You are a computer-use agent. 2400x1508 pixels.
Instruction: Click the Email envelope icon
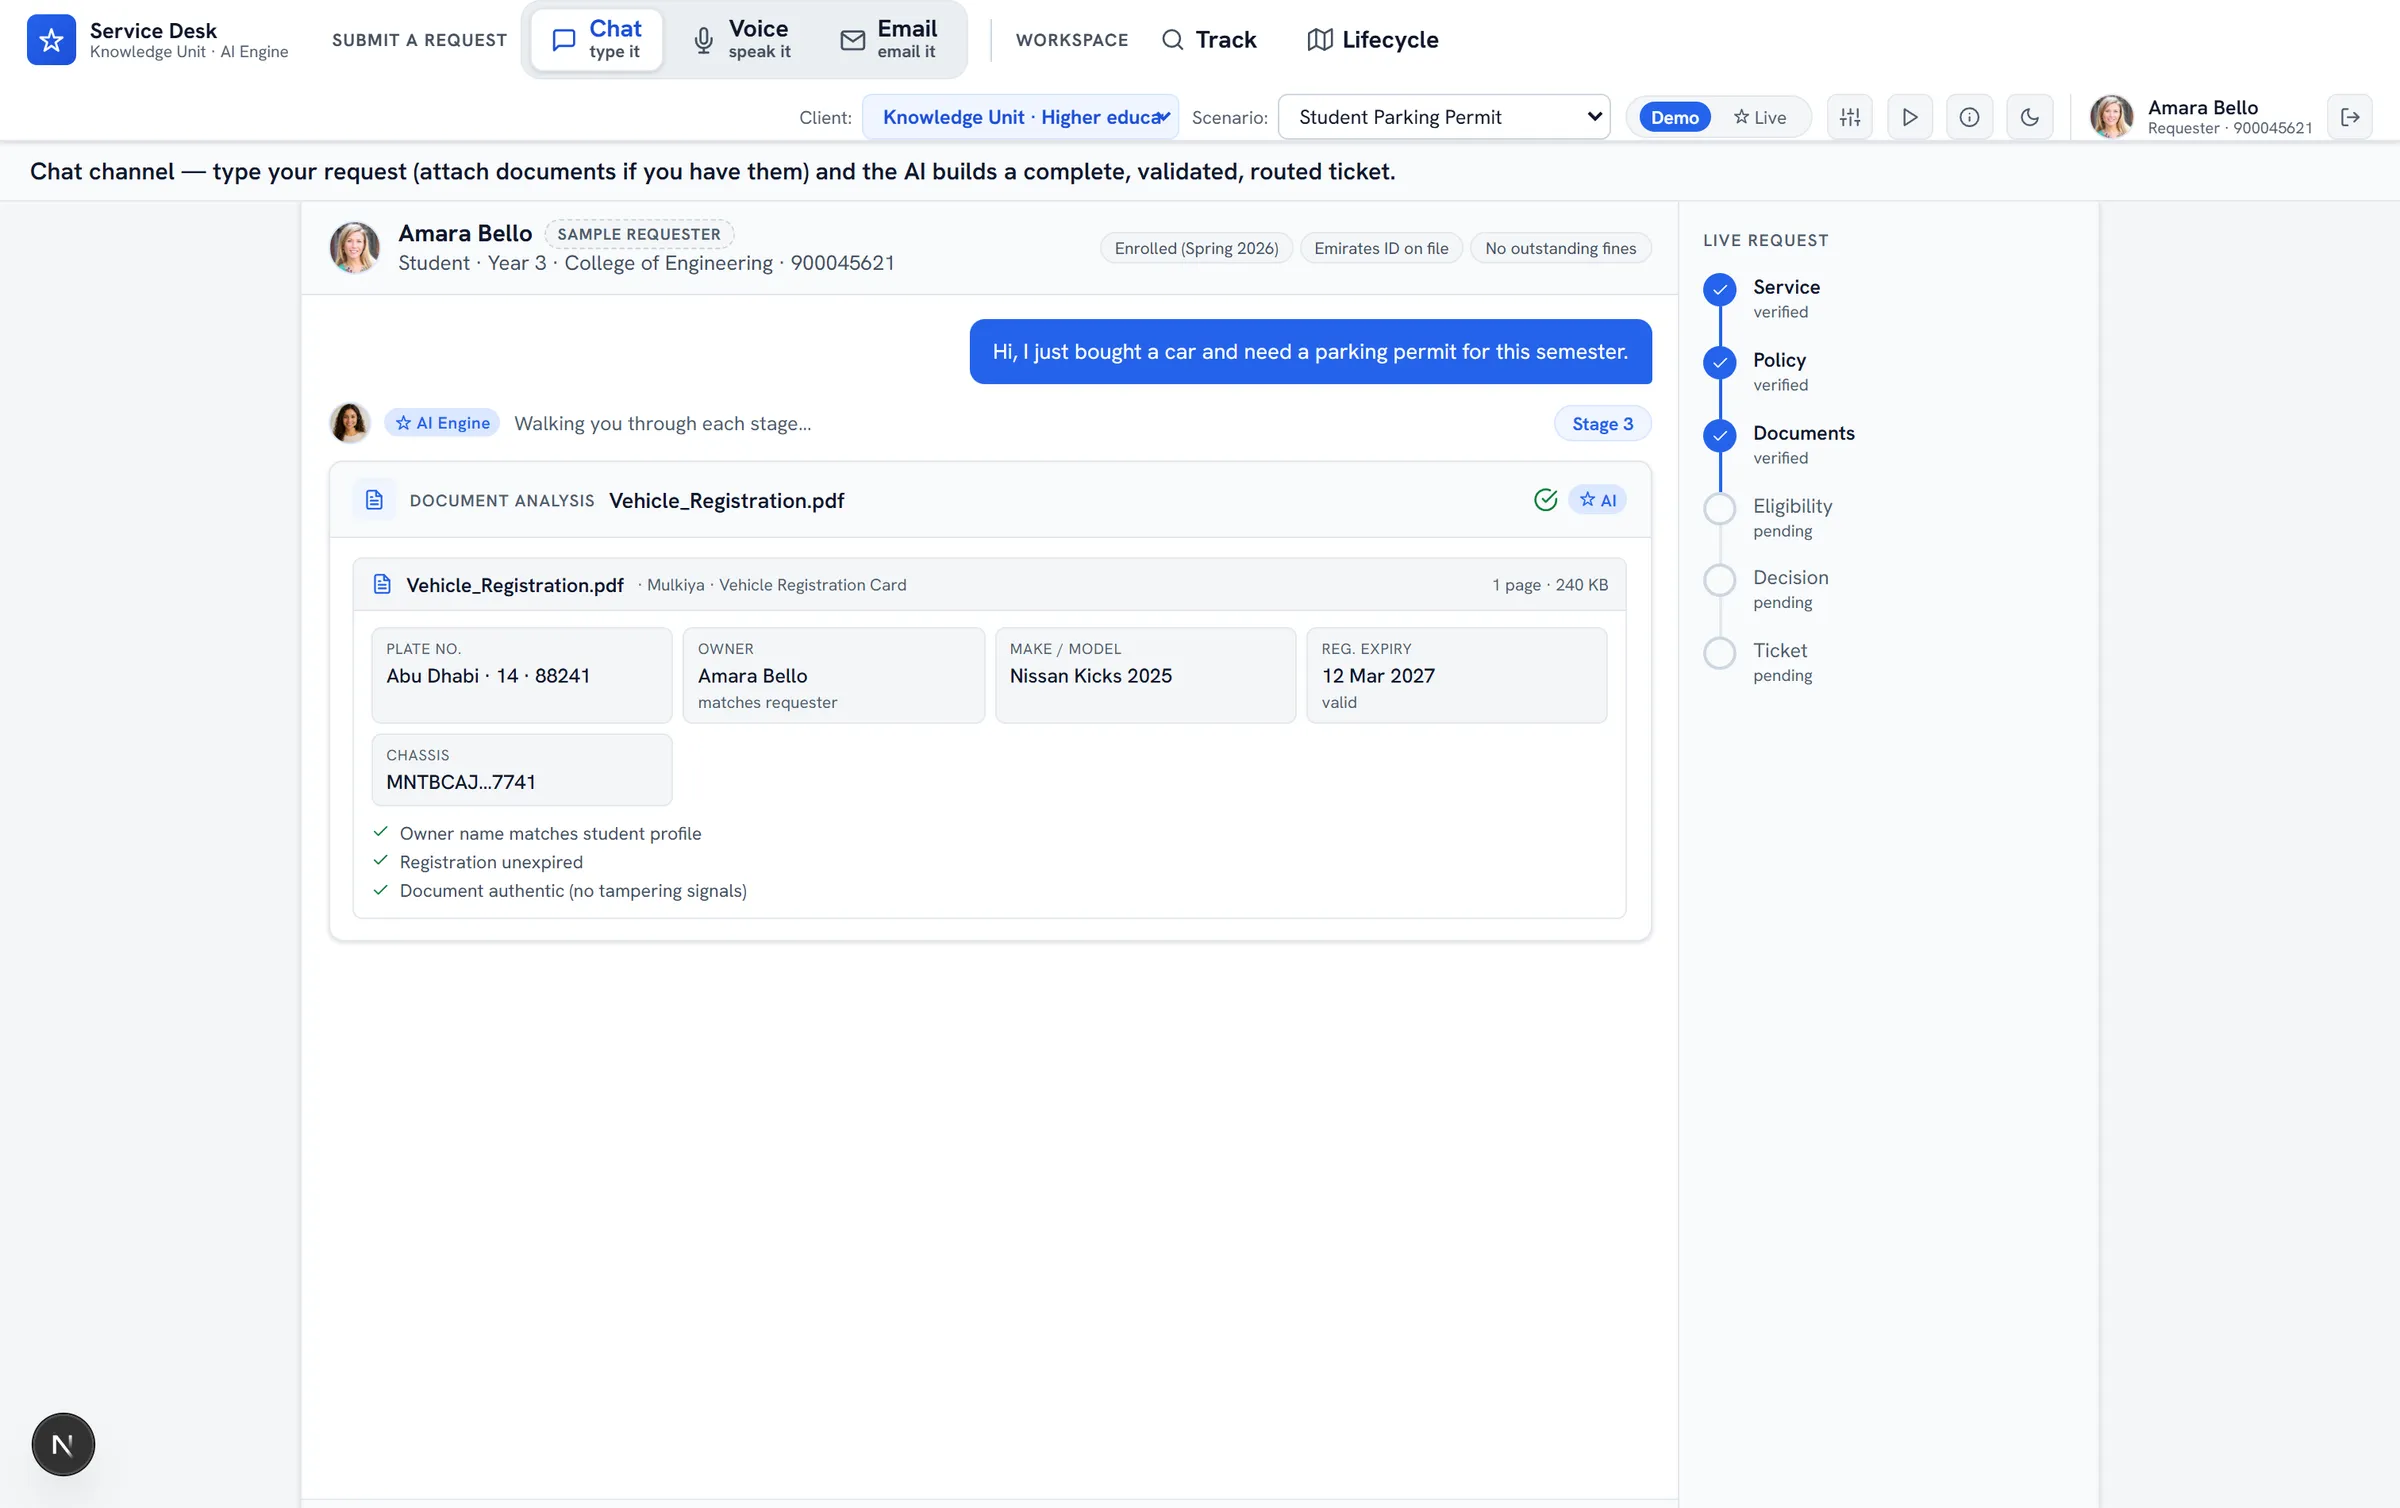tap(853, 40)
